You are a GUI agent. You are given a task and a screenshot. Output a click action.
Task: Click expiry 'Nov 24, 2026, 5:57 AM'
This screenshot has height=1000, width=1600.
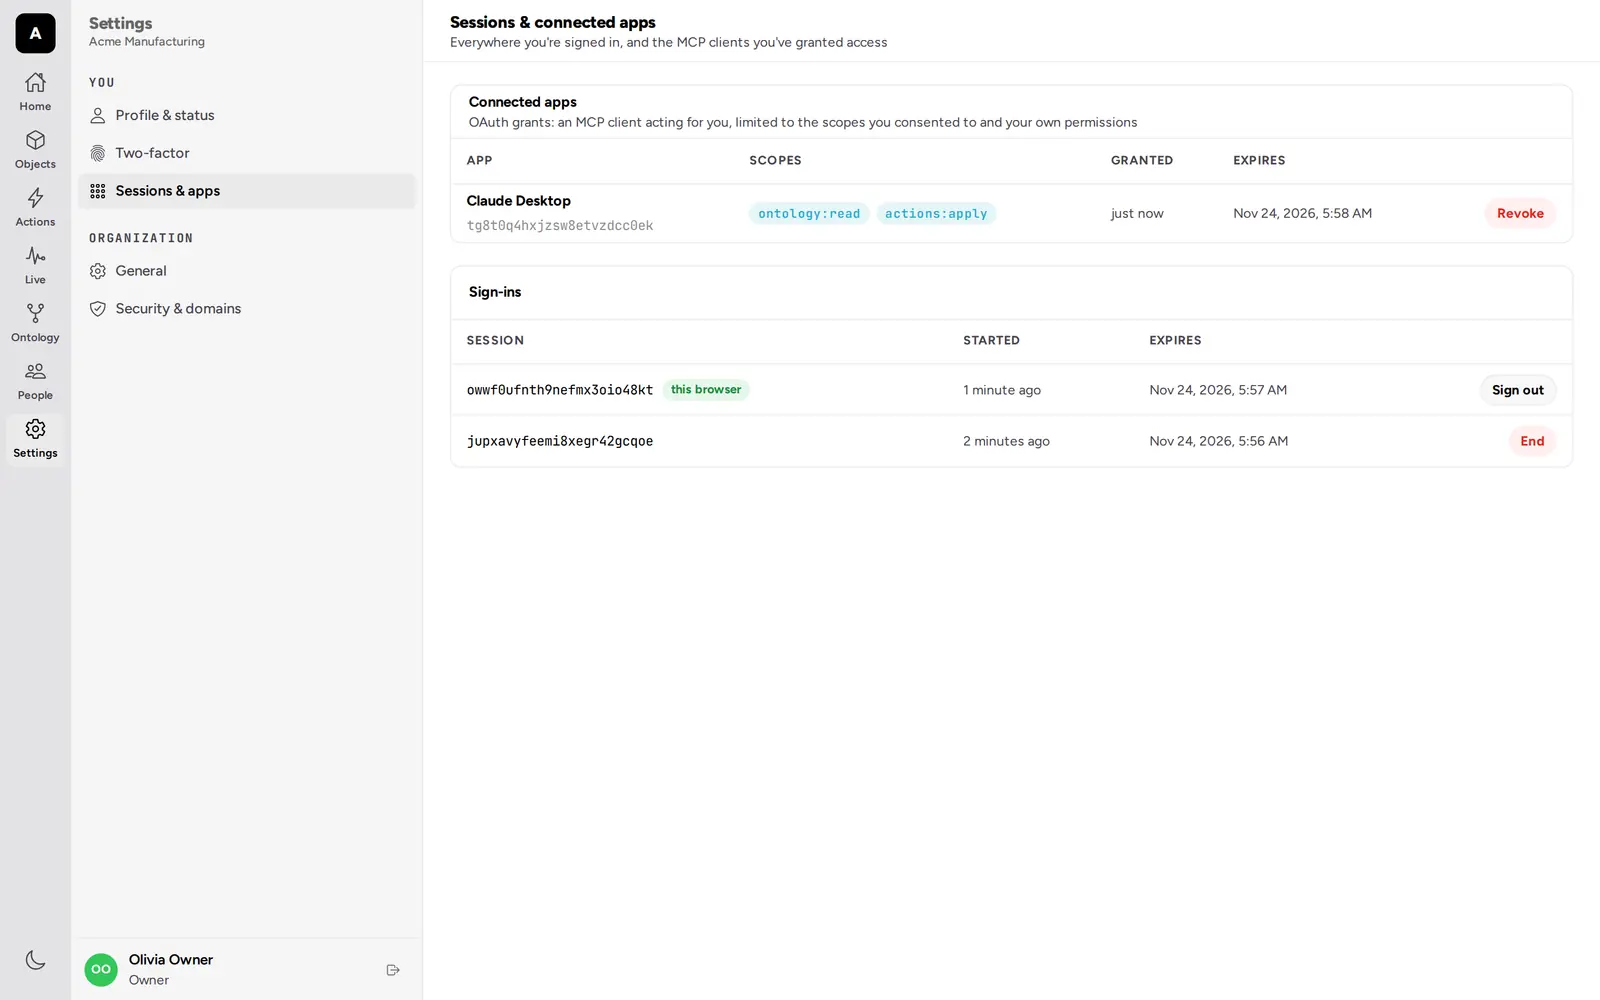coord(1218,390)
